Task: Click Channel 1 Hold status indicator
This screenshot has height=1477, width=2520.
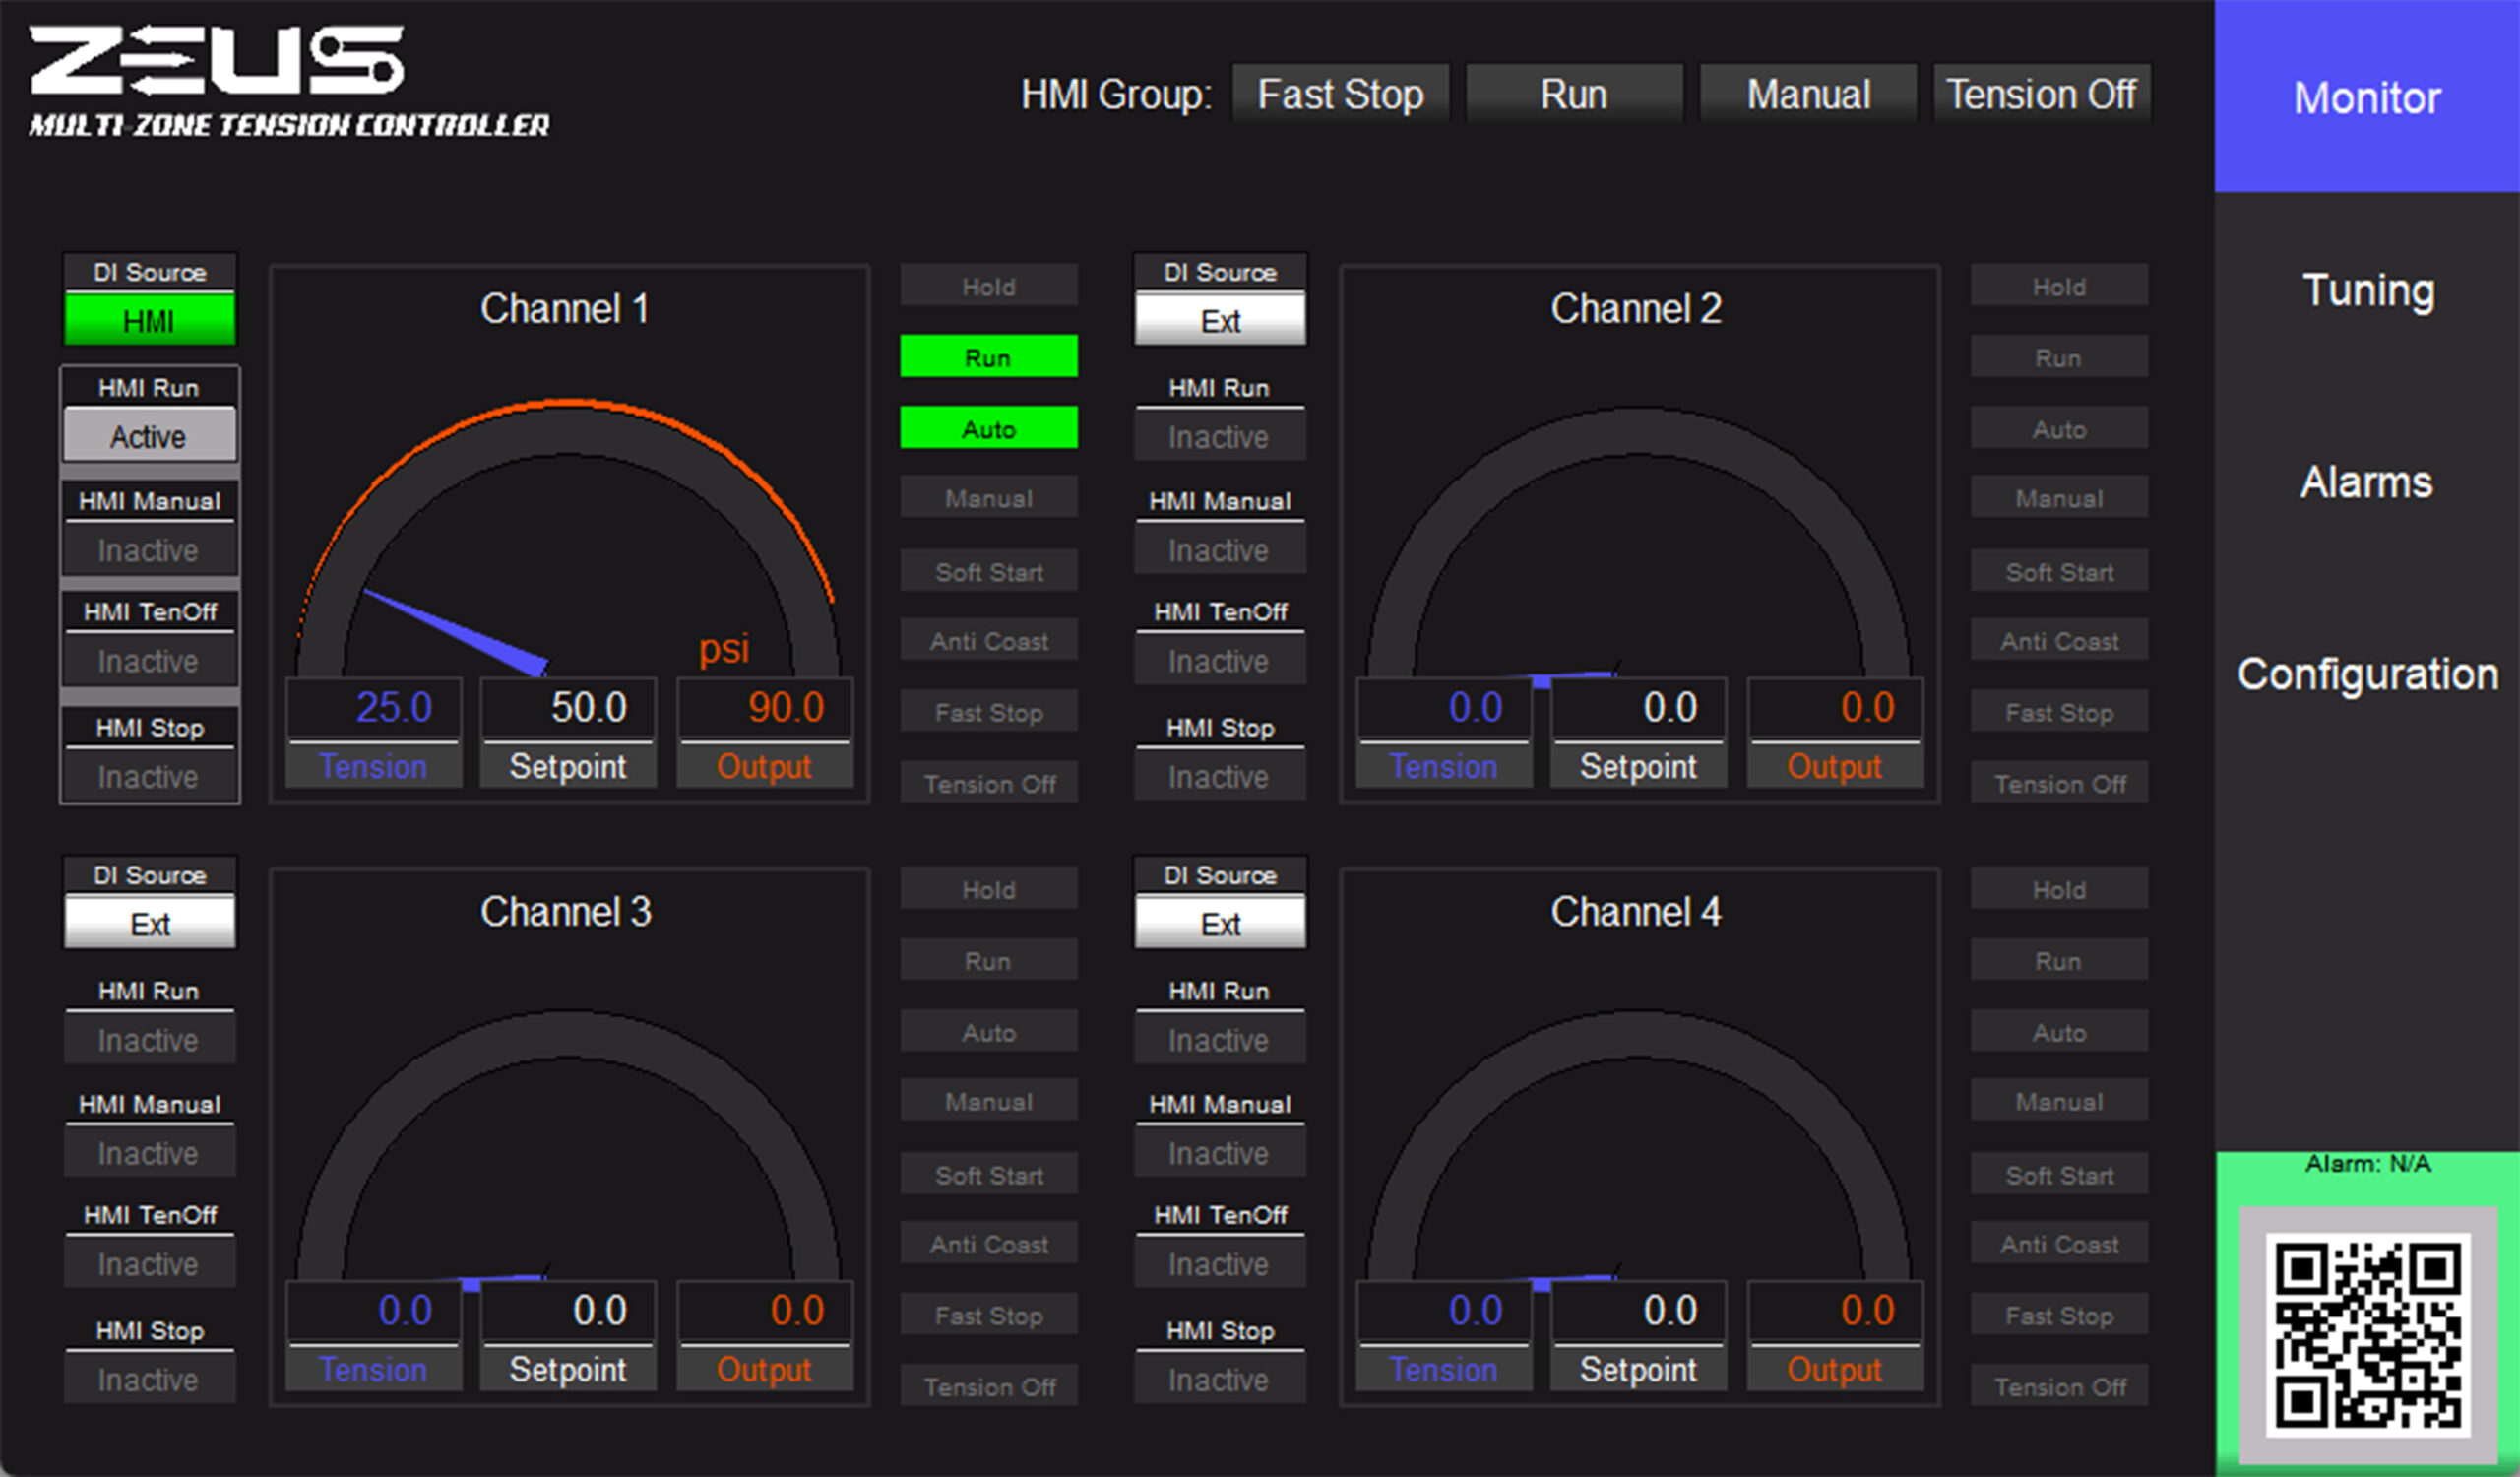Action: (989, 286)
